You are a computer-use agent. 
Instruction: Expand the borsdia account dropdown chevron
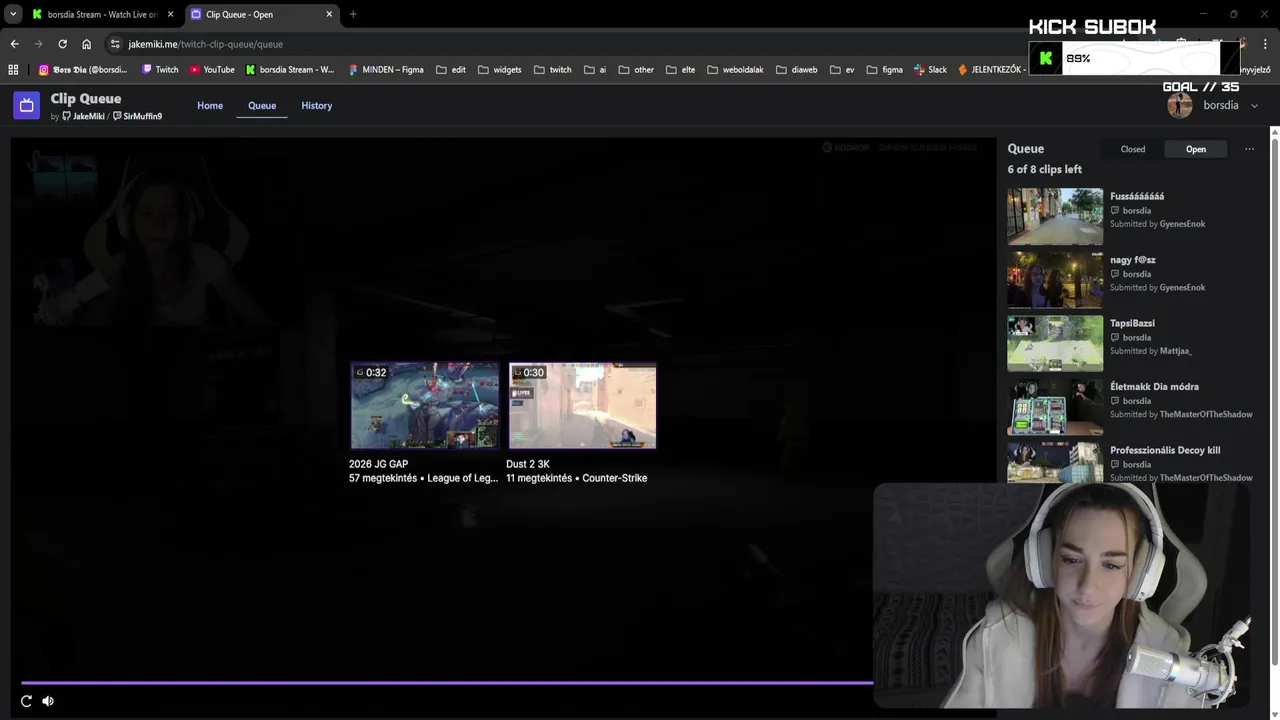[x=1254, y=106]
